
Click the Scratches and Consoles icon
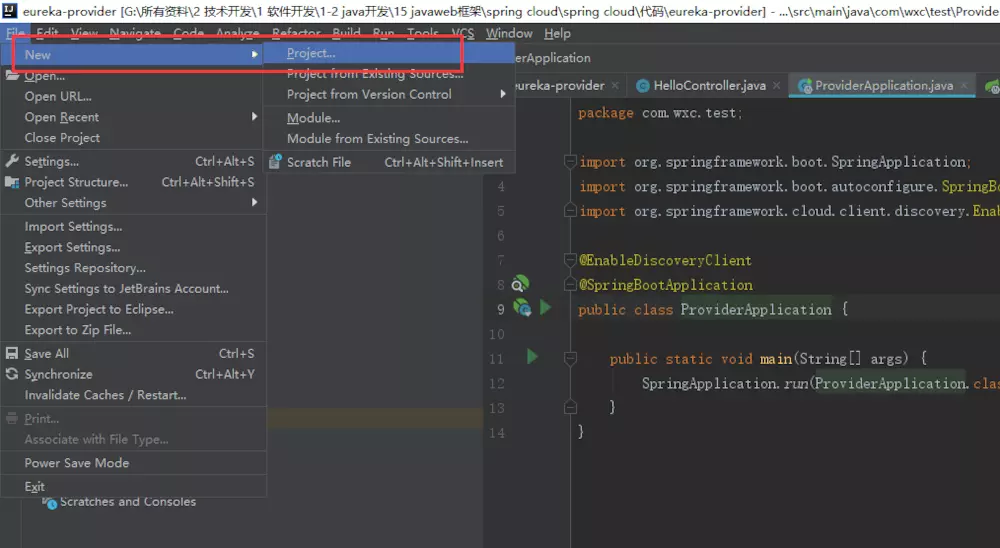pyautogui.click(x=50, y=503)
